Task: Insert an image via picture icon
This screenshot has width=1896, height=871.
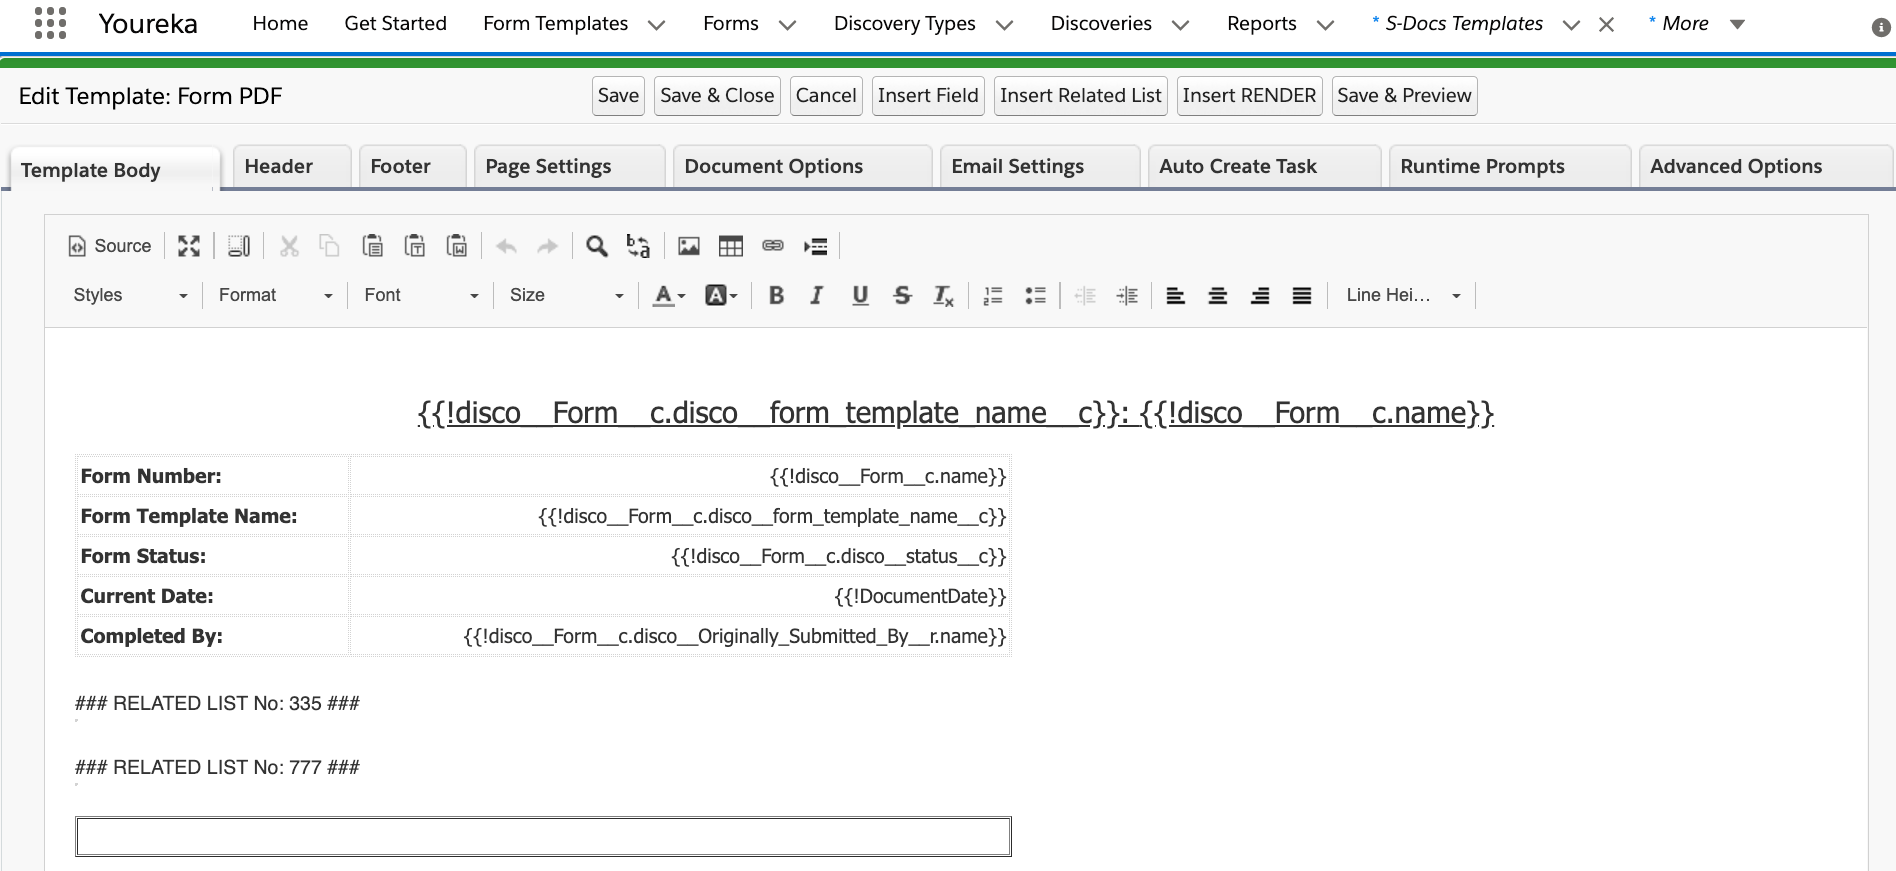Action: coord(689,246)
